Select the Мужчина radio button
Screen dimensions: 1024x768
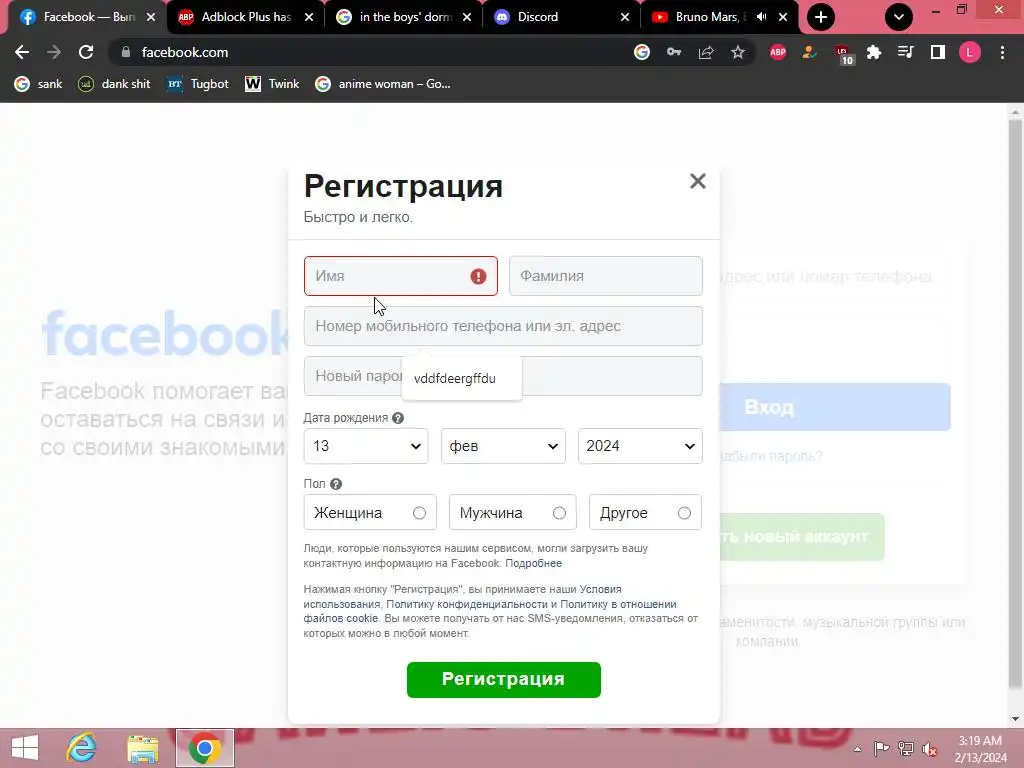click(559, 513)
